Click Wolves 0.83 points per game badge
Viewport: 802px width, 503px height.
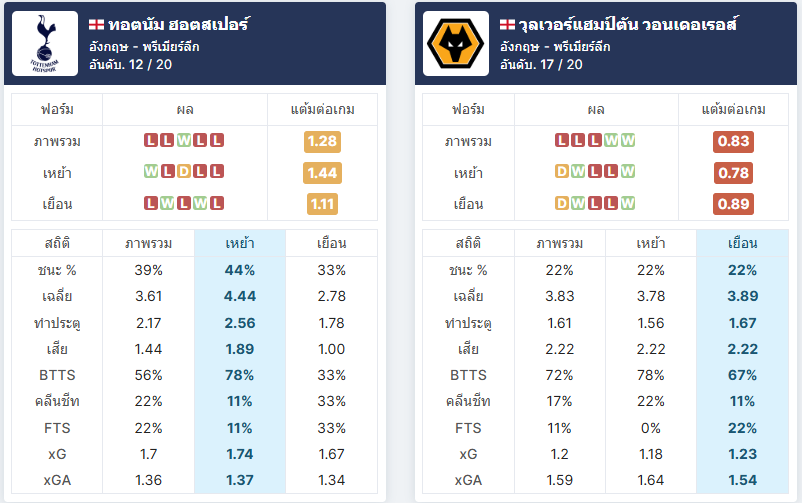pyautogui.click(x=733, y=141)
